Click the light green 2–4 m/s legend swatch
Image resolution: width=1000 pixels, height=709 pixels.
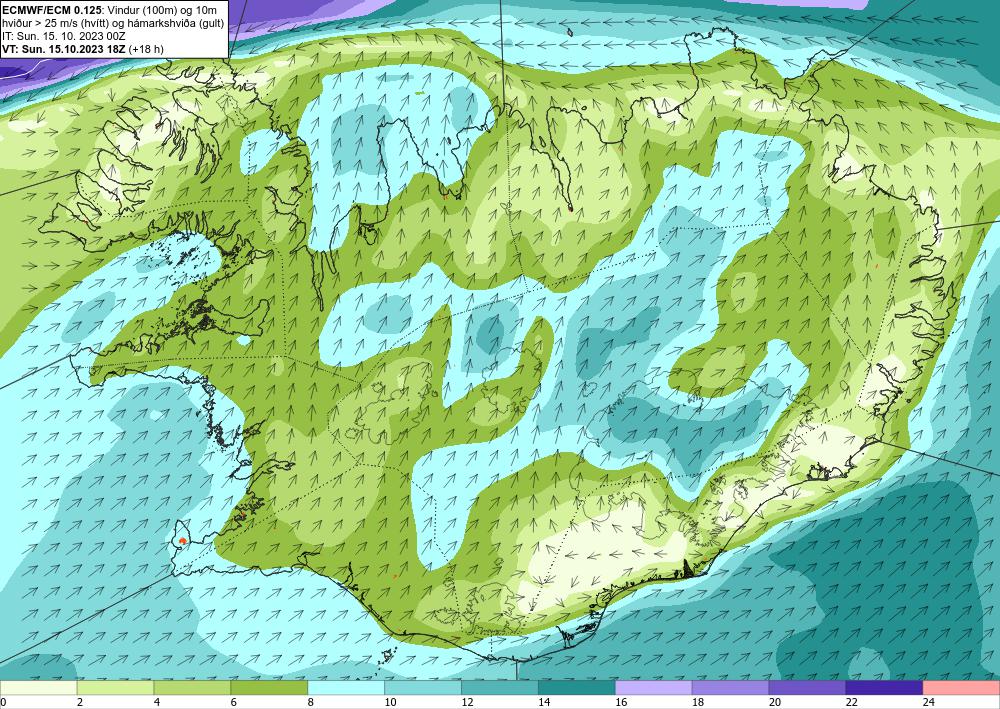pyautogui.click(x=115, y=688)
